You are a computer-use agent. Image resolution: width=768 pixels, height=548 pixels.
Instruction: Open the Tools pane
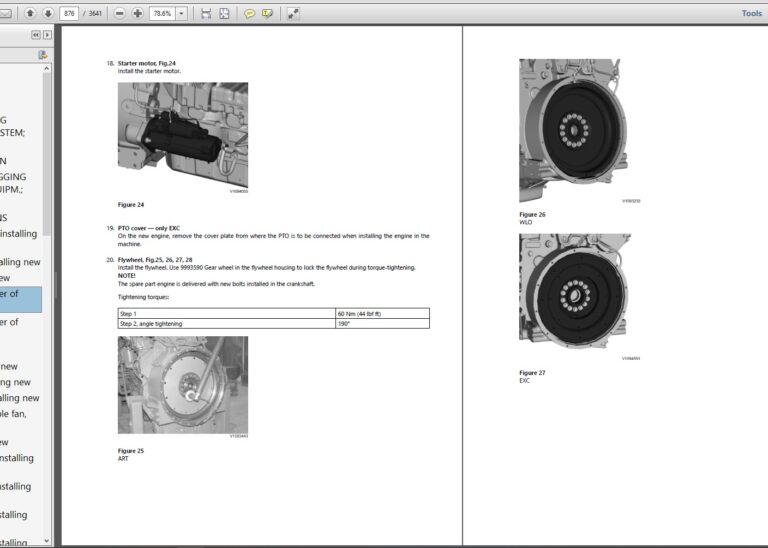coord(751,13)
